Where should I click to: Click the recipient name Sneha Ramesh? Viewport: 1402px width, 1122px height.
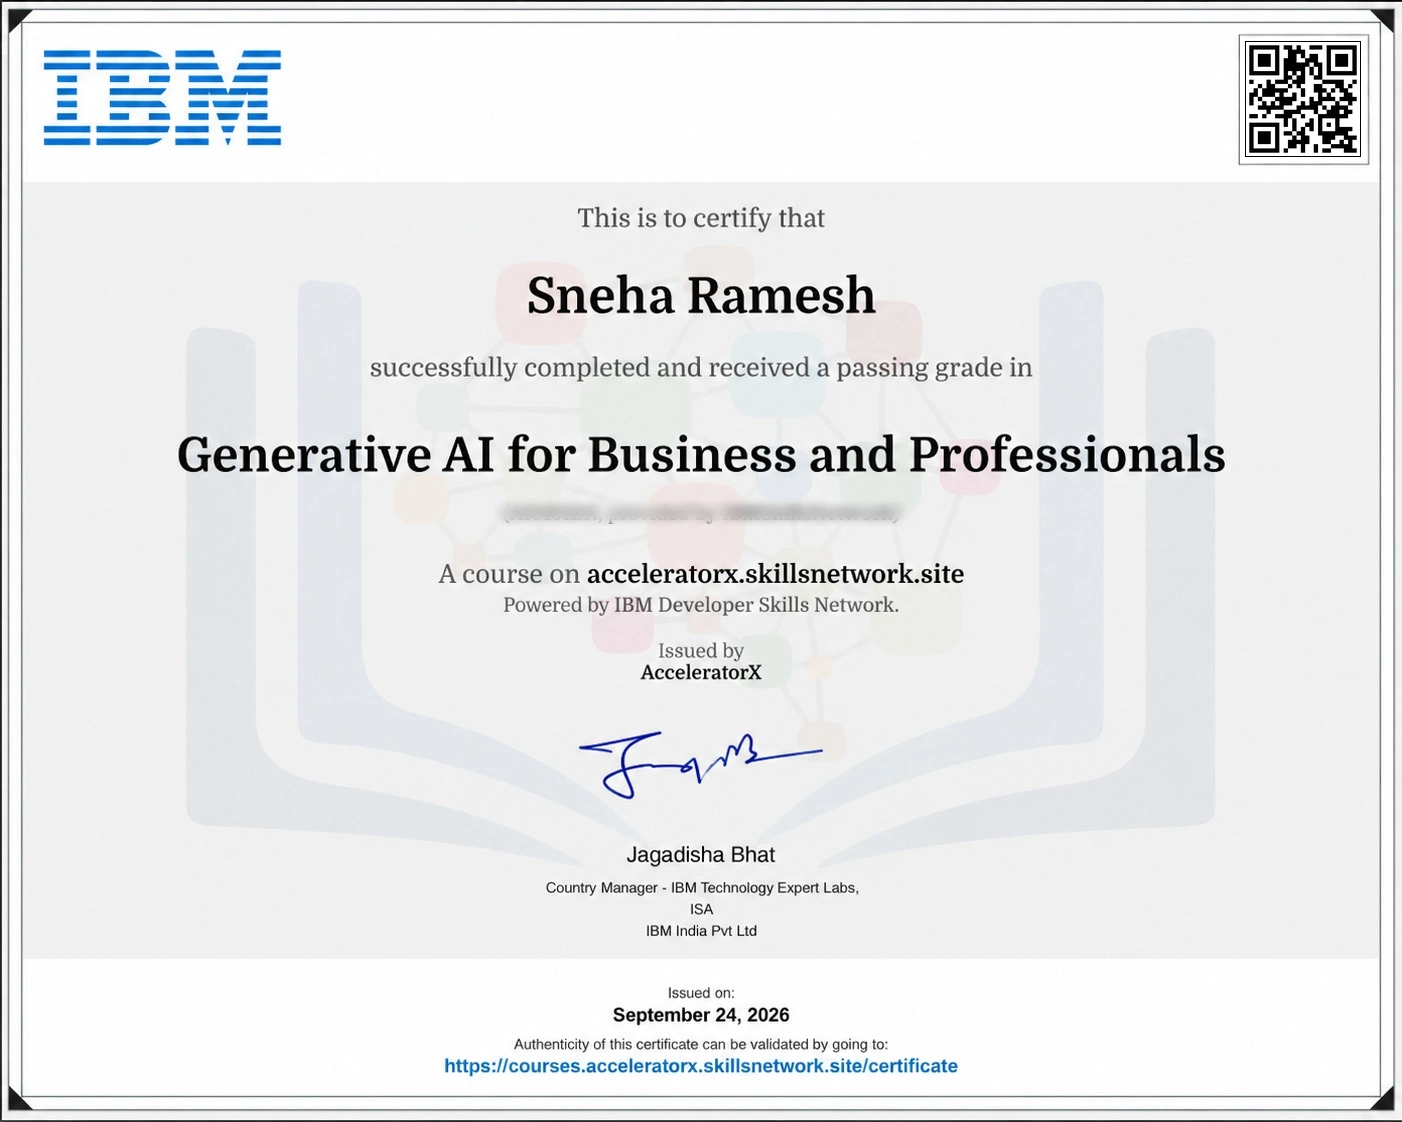(x=701, y=295)
